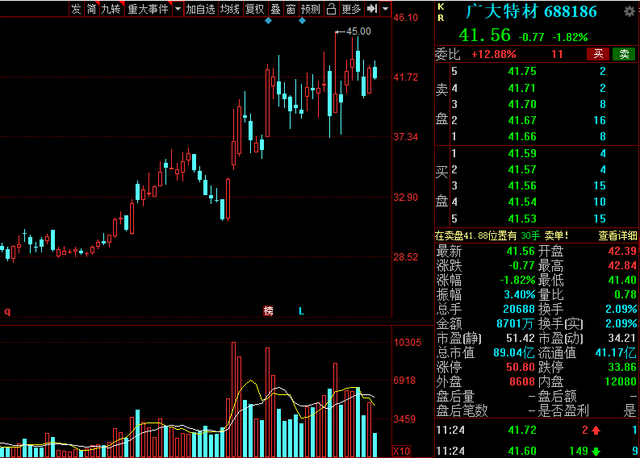Click 开盘 open price 42.39
Viewport: 640px width, 458px height.
coord(622,251)
